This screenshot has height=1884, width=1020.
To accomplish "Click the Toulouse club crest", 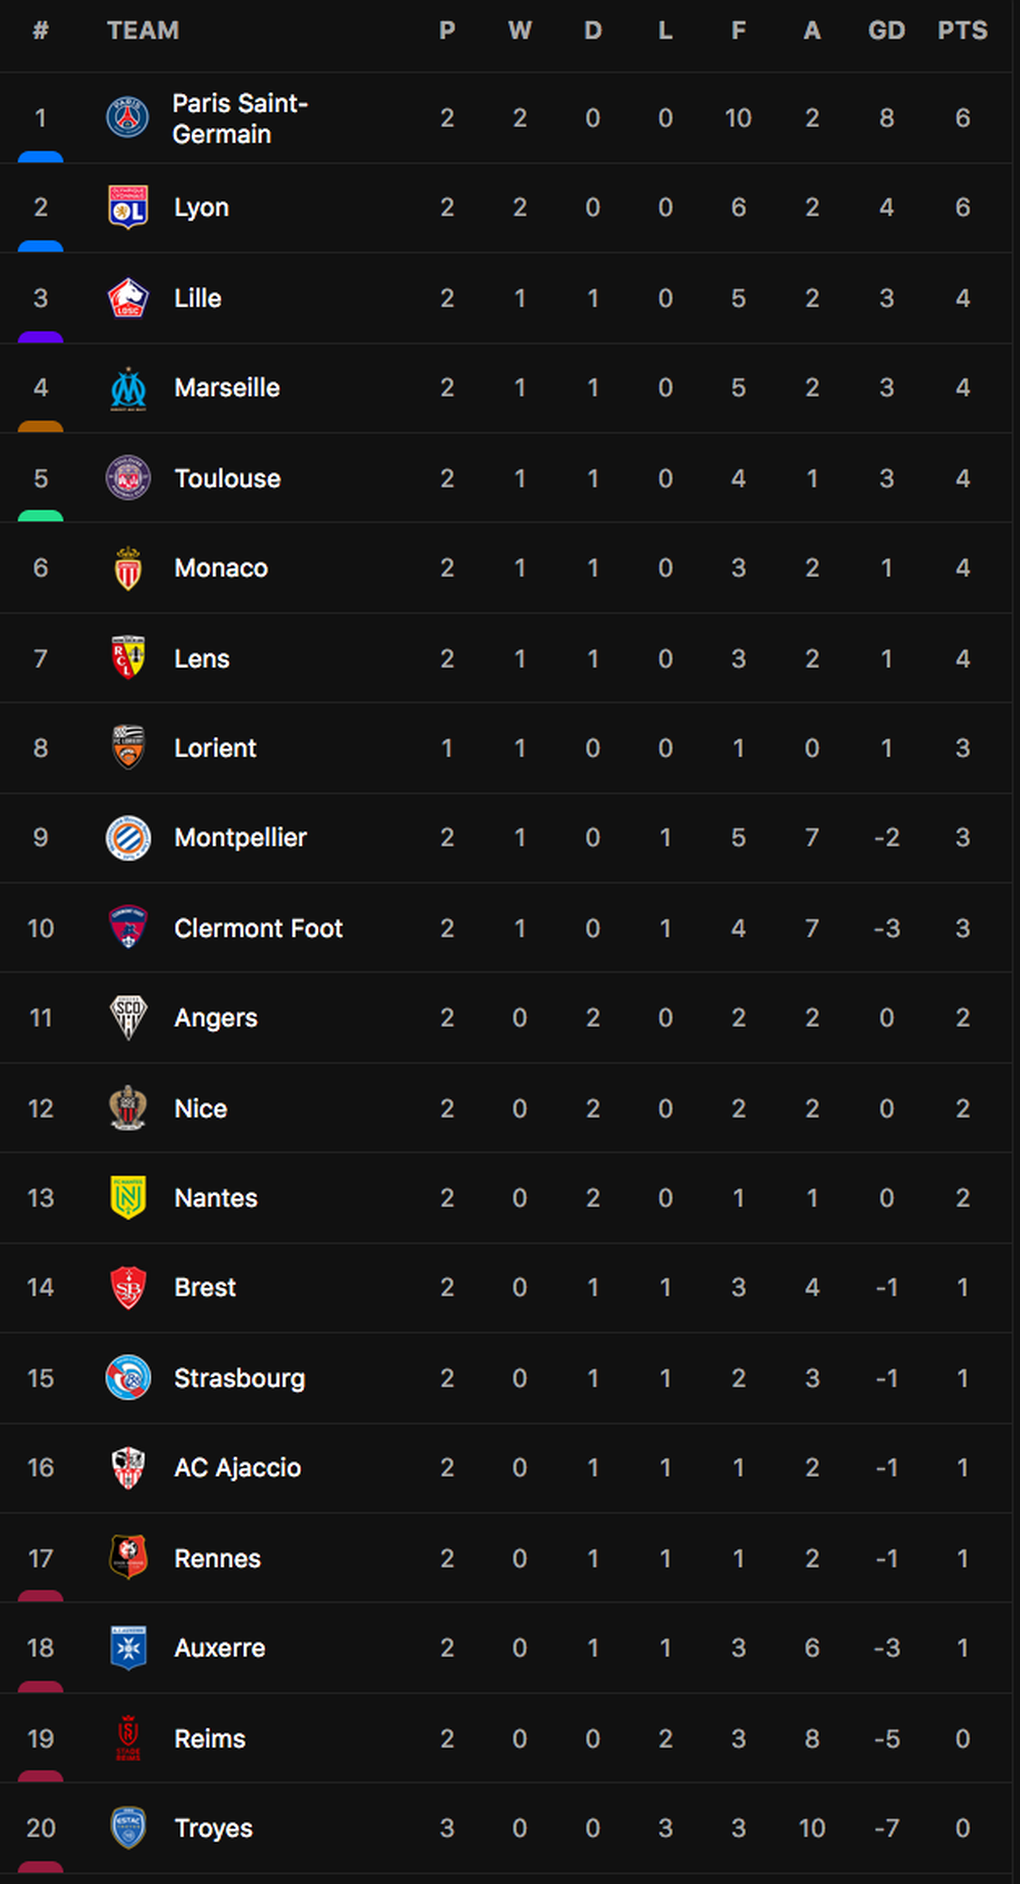I will 128,478.
